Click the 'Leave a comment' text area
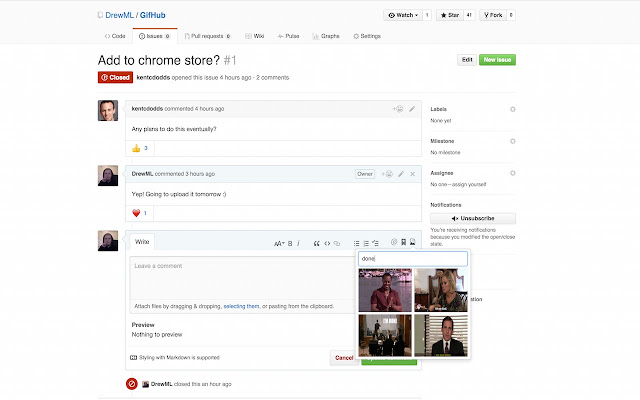The width and height of the screenshot is (640, 400). point(243,279)
